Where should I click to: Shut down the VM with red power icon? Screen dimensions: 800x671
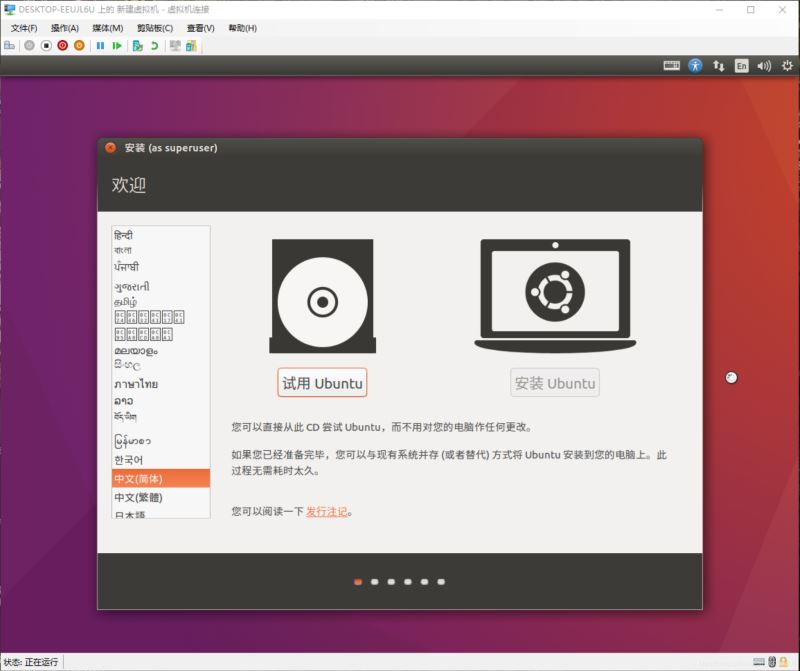[62, 45]
